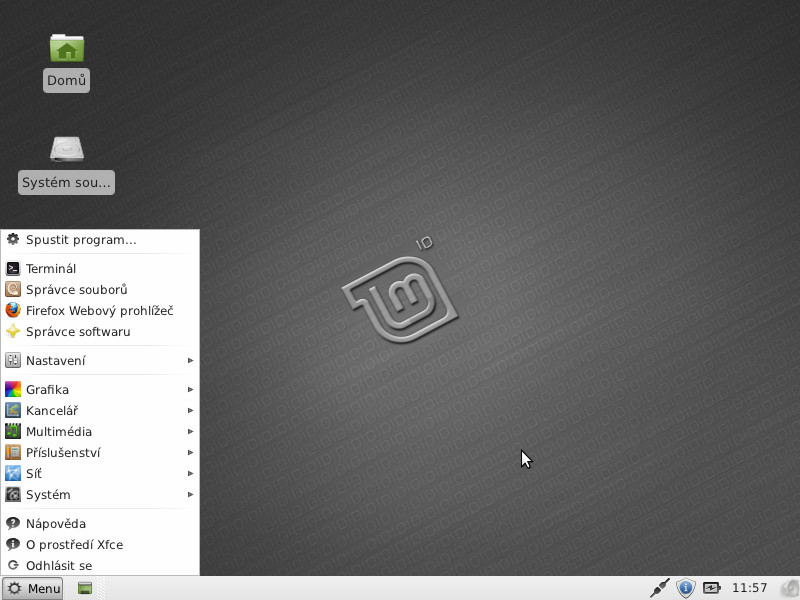Expand the Systém submenu arrow

(x=190, y=494)
